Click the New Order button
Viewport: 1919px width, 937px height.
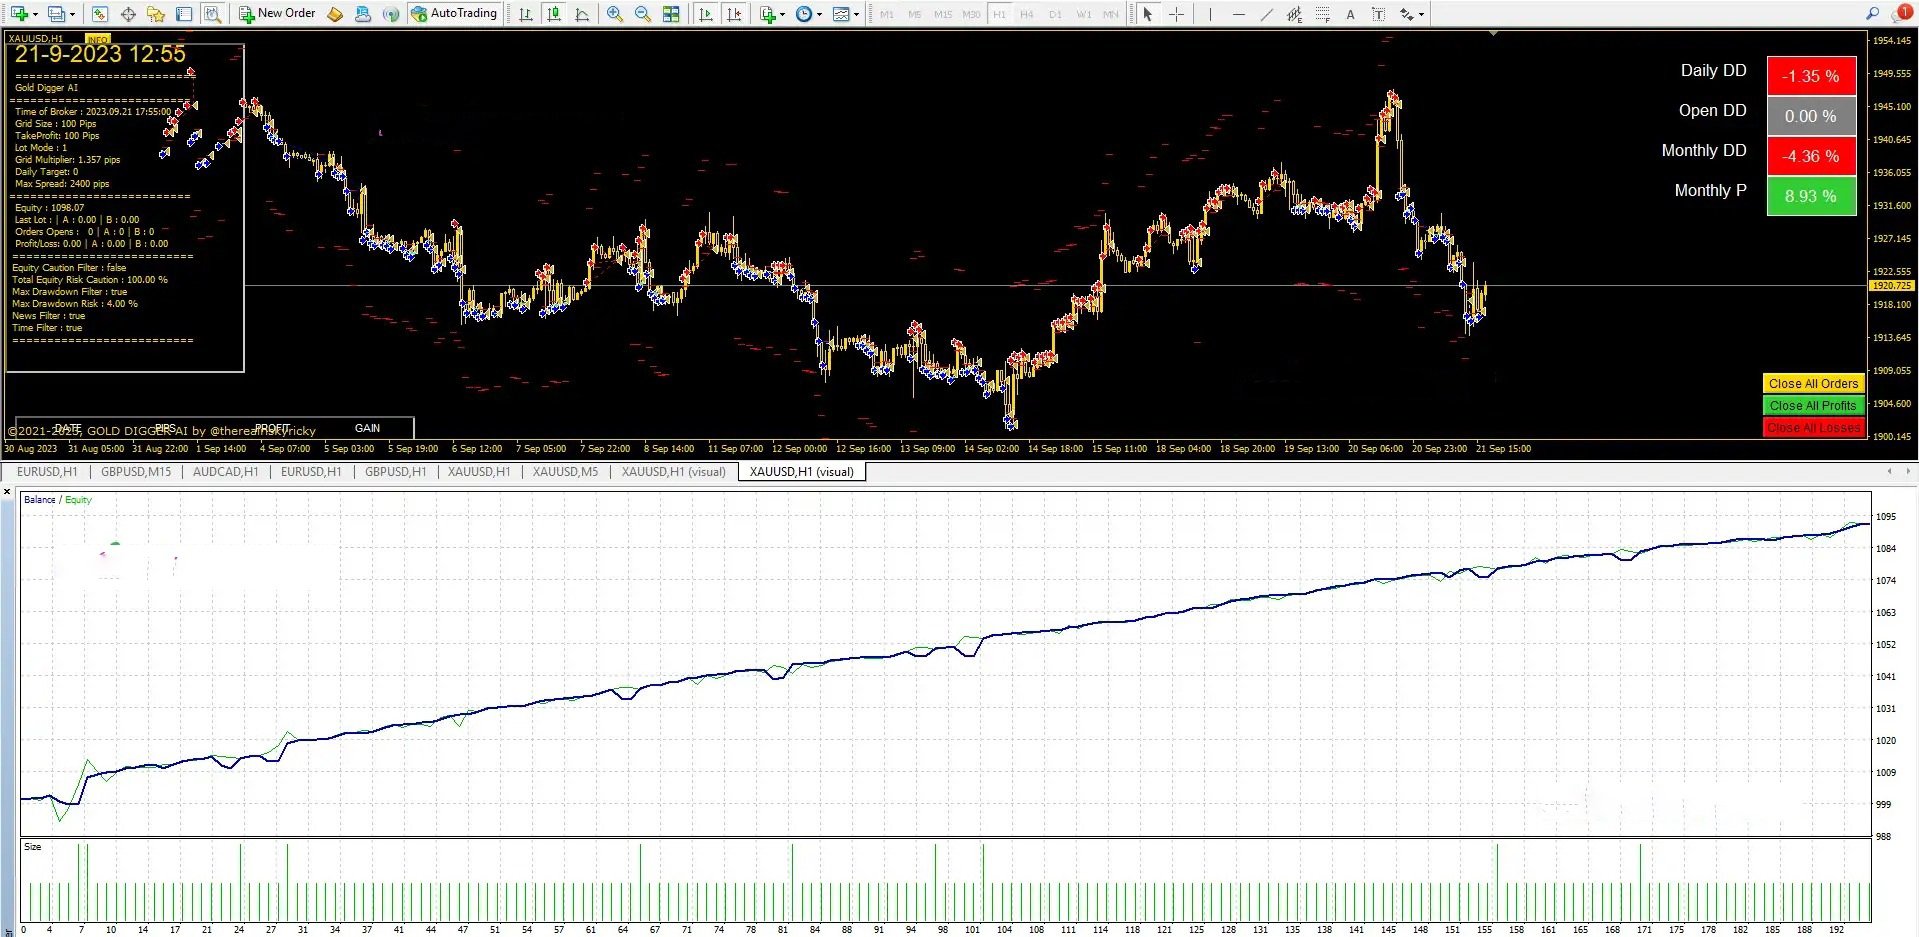[x=277, y=14]
